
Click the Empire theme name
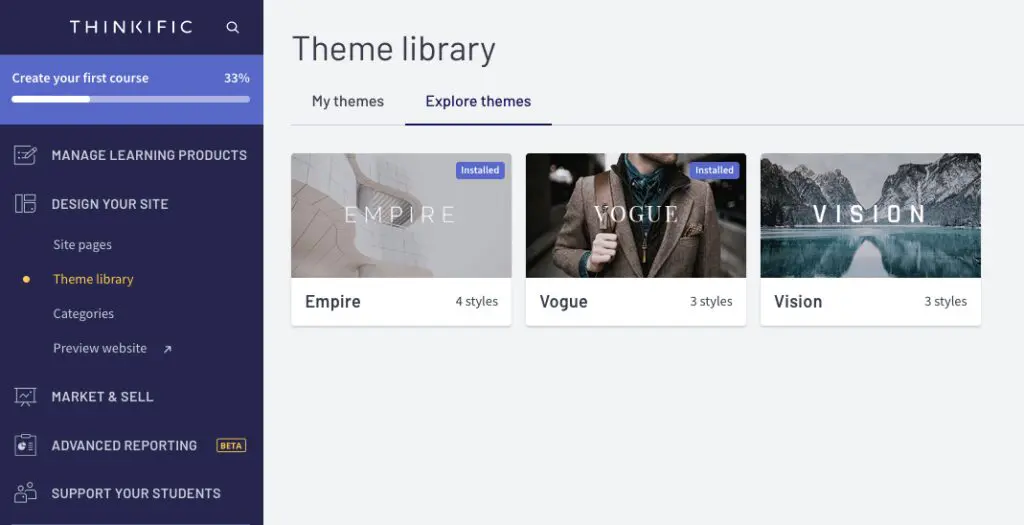[x=333, y=302]
